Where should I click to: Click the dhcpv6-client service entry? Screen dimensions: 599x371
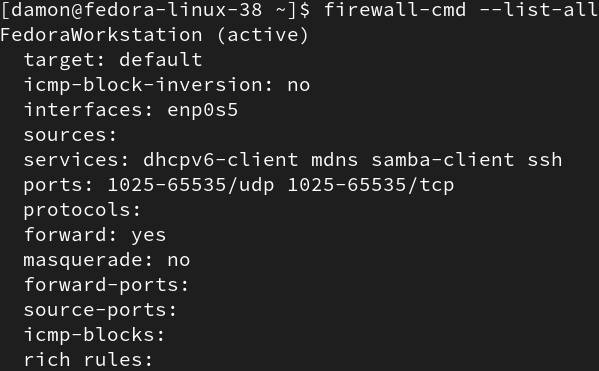(220, 160)
